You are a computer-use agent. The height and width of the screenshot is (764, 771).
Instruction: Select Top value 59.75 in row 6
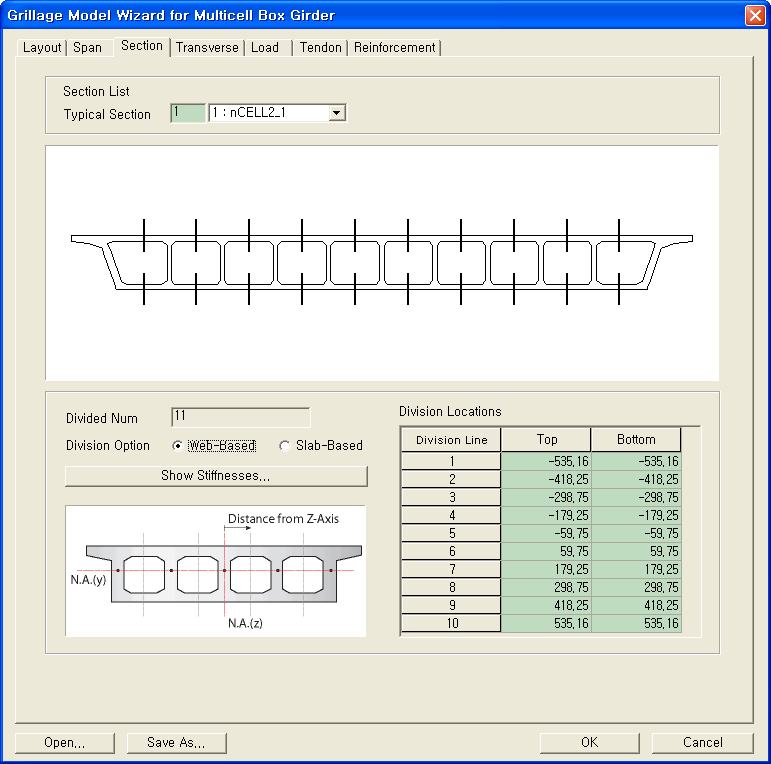tap(546, 551)
